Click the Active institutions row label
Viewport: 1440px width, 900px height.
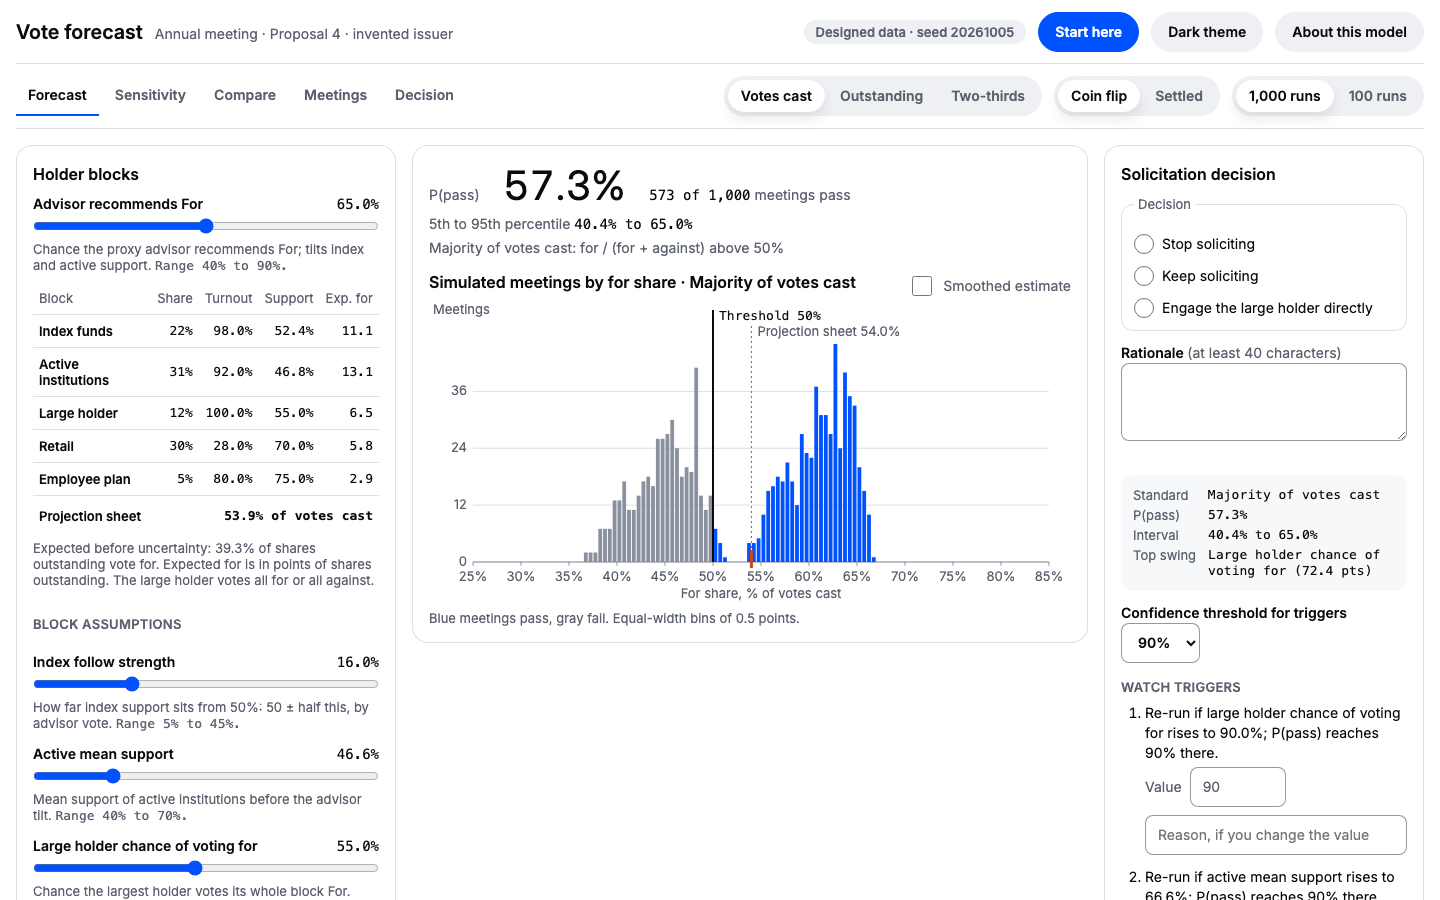tap(74, 372)
